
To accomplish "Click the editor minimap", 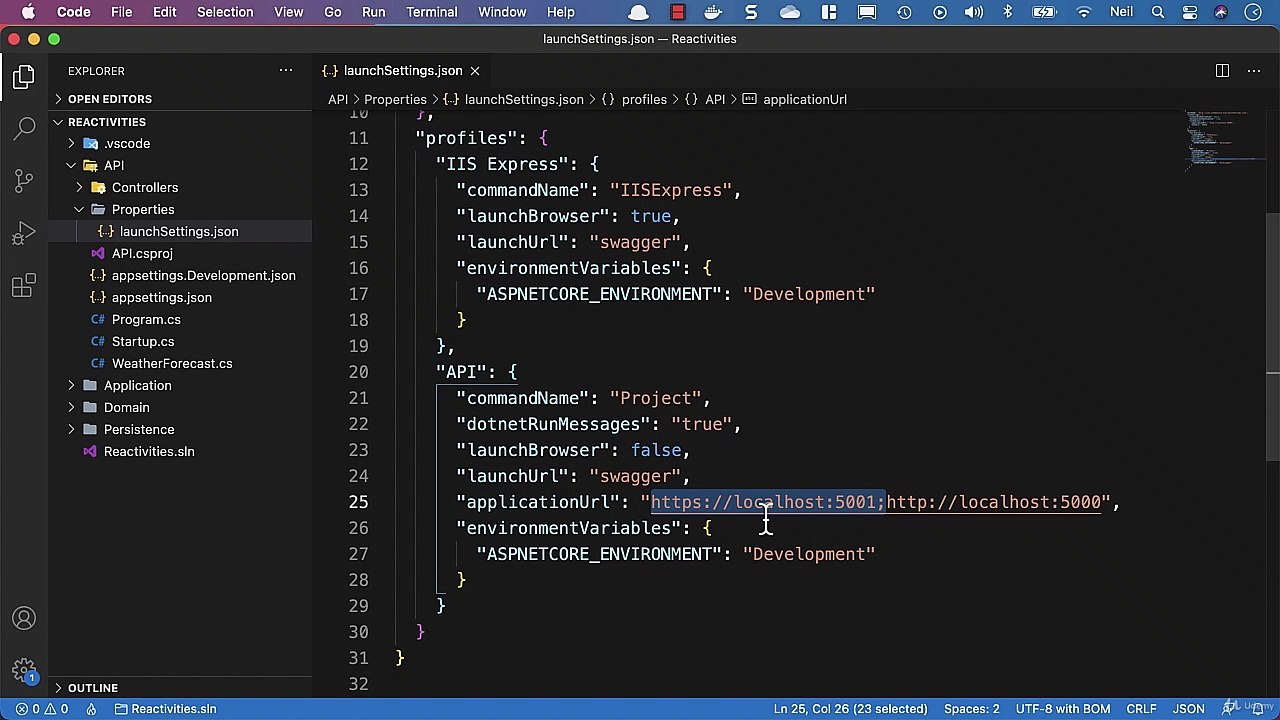I will coord(1225,140).
